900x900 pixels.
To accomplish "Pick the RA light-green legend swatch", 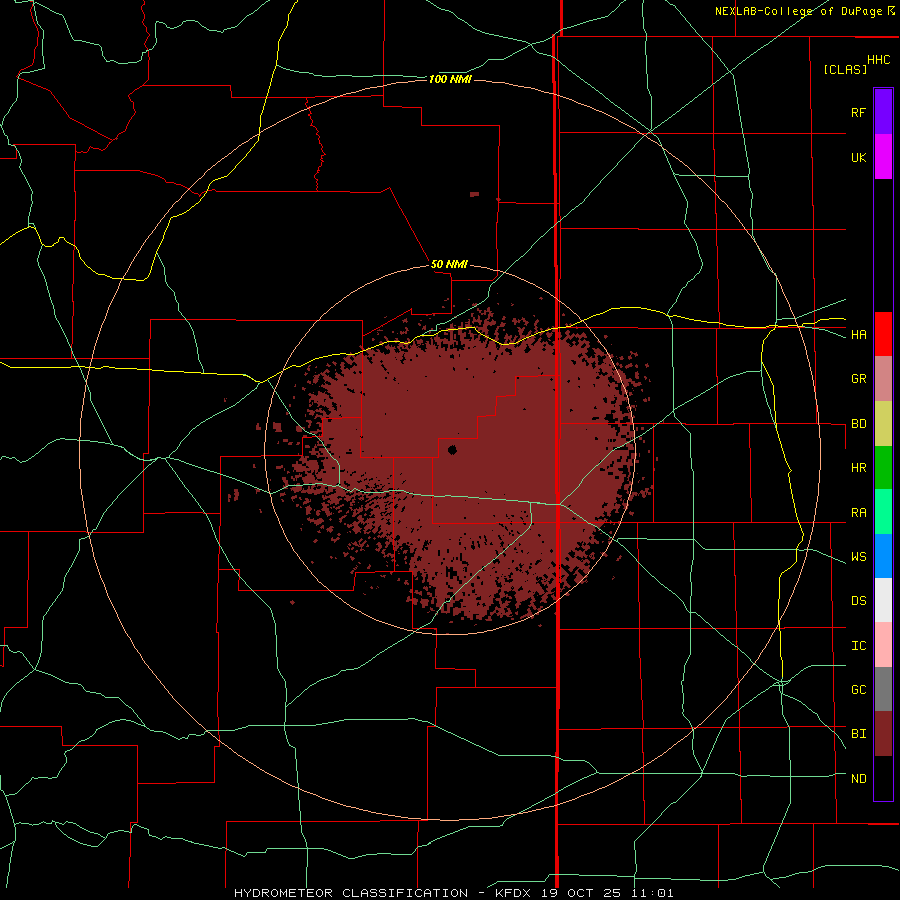I will [x=883, y=512].
